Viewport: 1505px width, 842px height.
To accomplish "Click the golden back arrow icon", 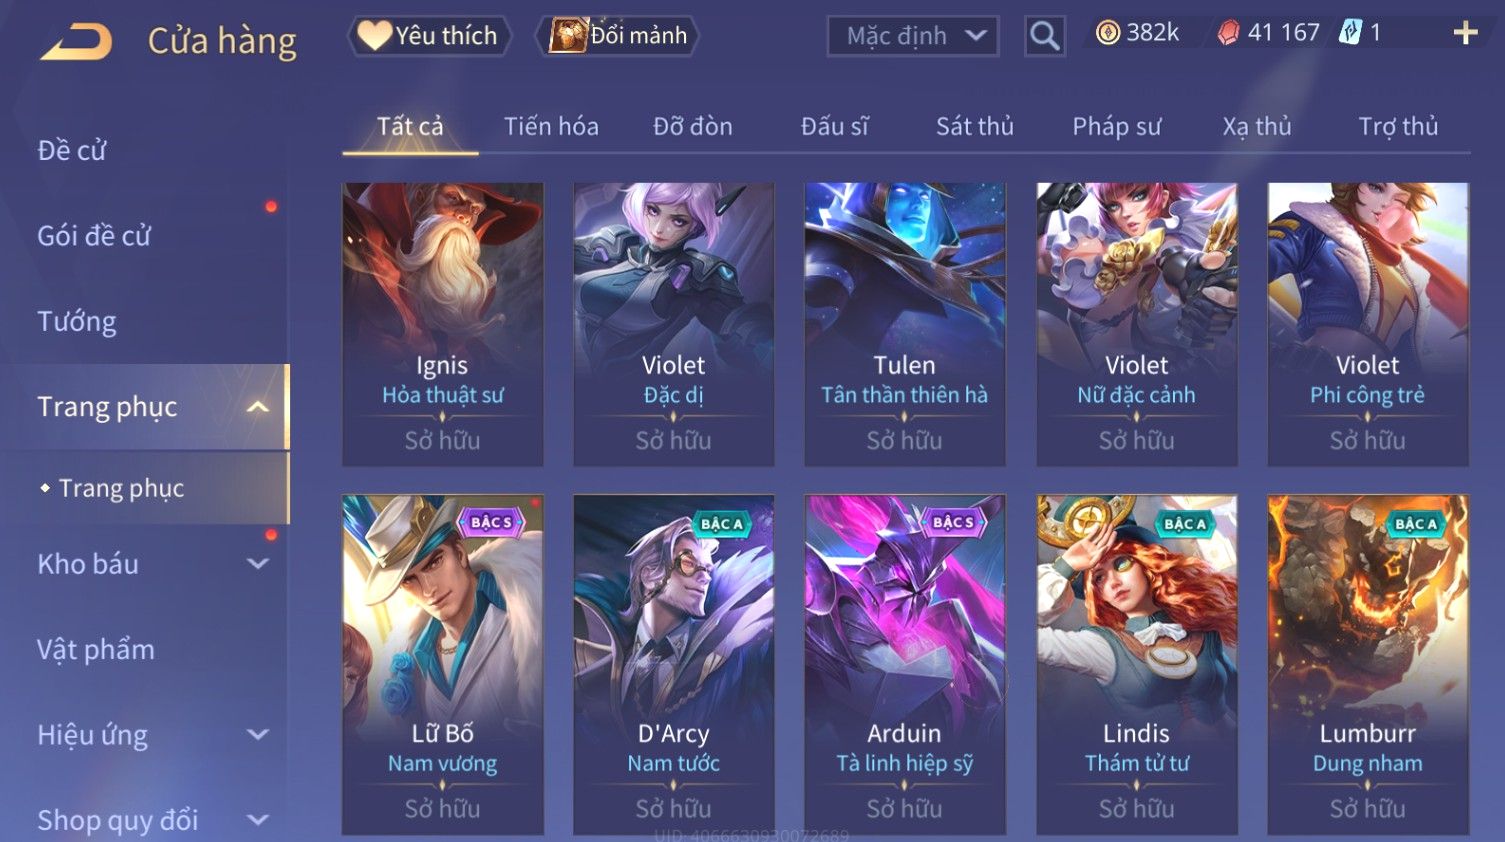I will tap(76, 41).
